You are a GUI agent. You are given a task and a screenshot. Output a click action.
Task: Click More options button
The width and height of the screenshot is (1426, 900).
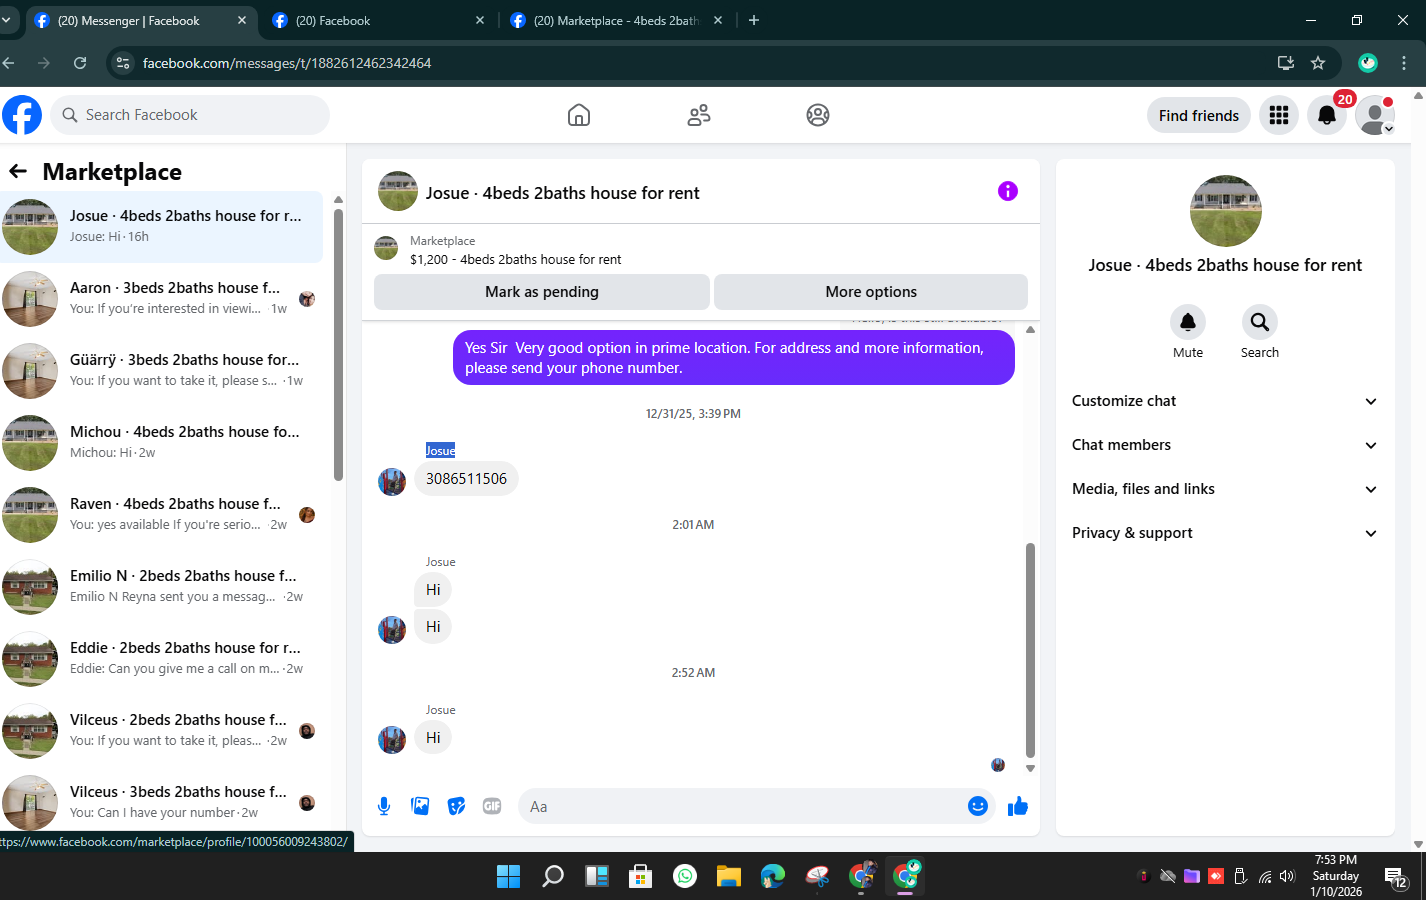(871, 292)
